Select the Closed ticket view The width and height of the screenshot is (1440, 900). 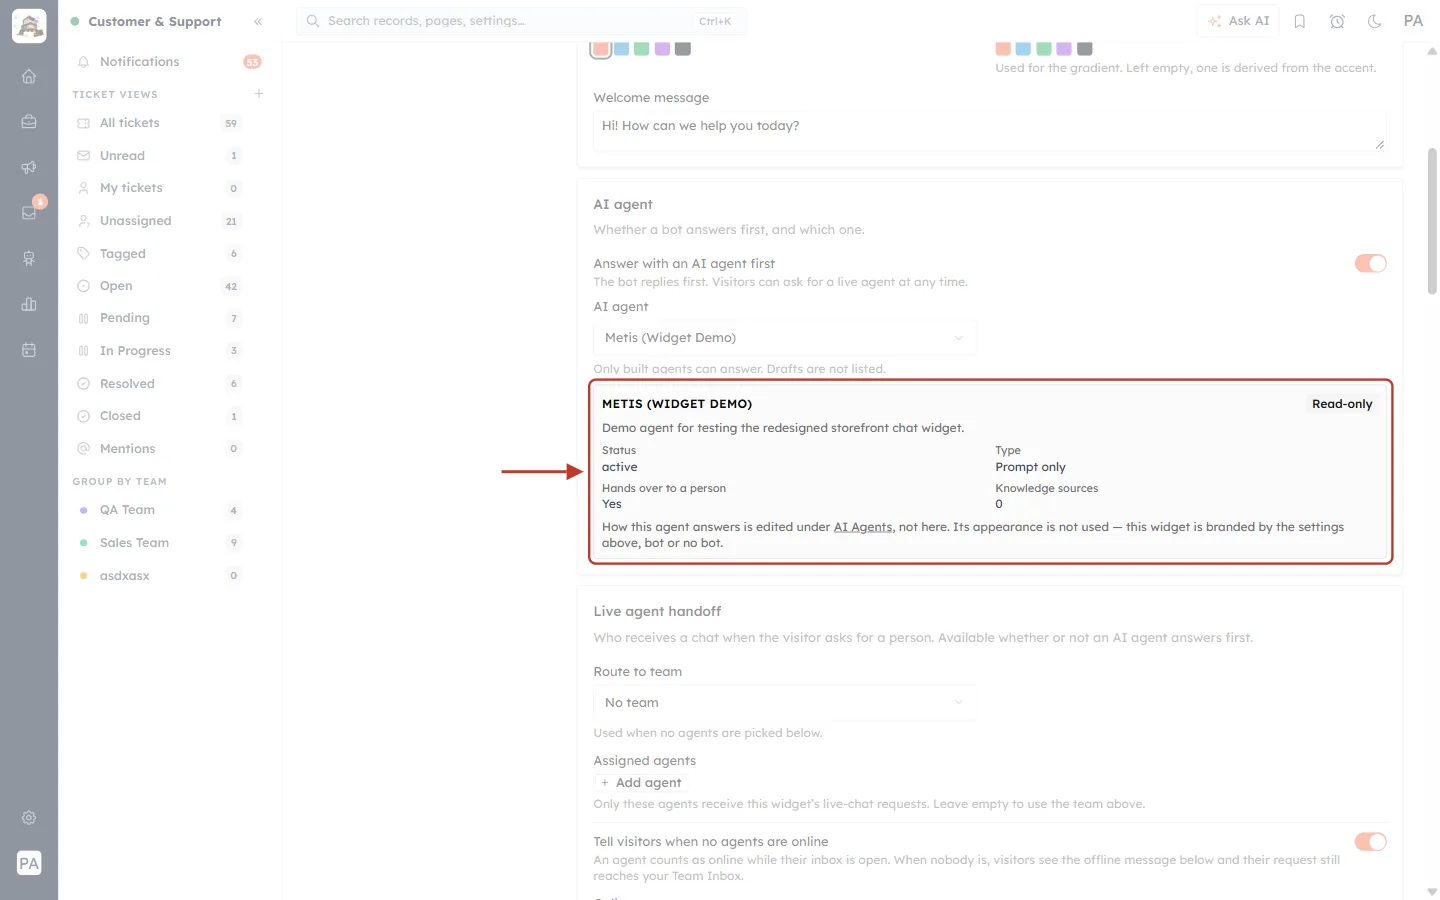pos(160,416)
